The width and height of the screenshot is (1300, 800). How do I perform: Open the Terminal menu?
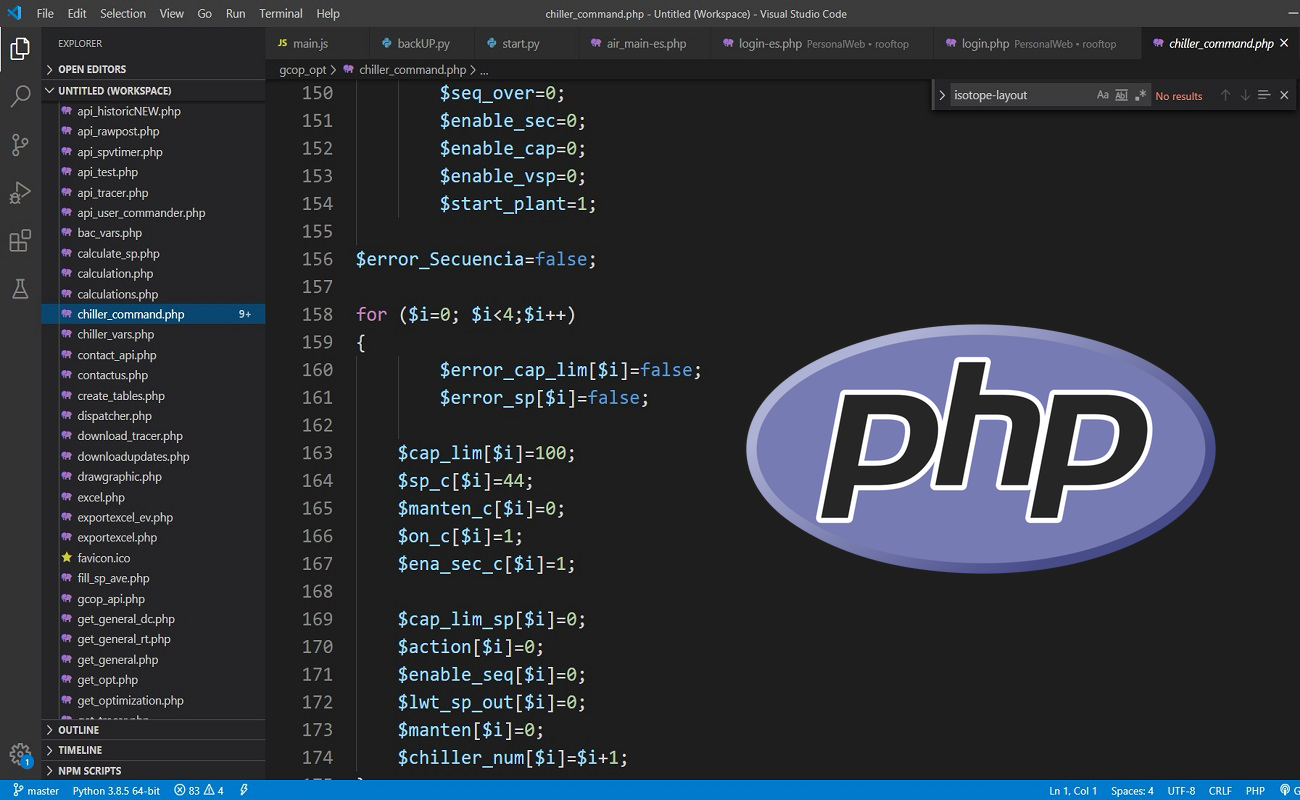tap(281, 13)
